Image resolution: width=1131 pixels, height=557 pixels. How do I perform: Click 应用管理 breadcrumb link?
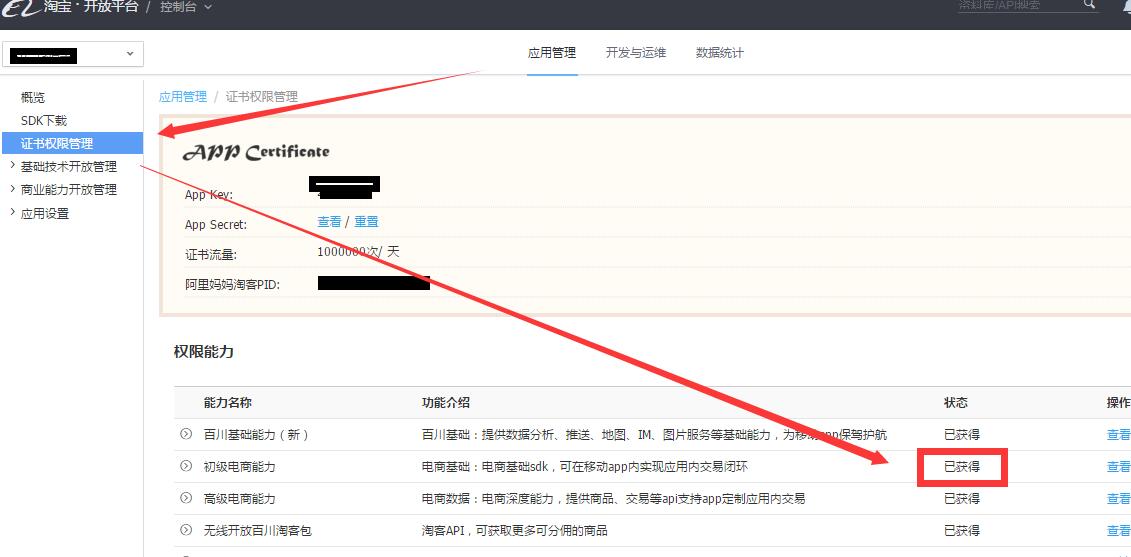[182, 97]
